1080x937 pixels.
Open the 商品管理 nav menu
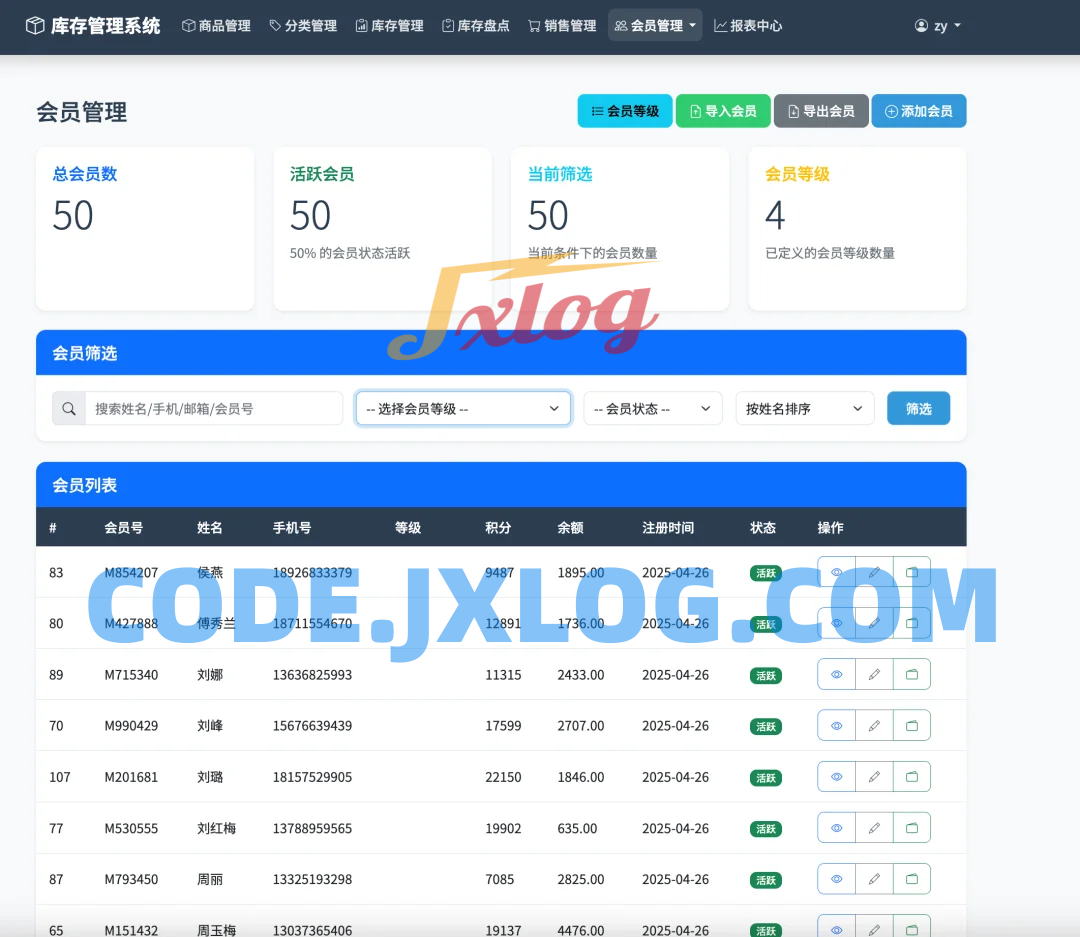click(x=216, y=26)
